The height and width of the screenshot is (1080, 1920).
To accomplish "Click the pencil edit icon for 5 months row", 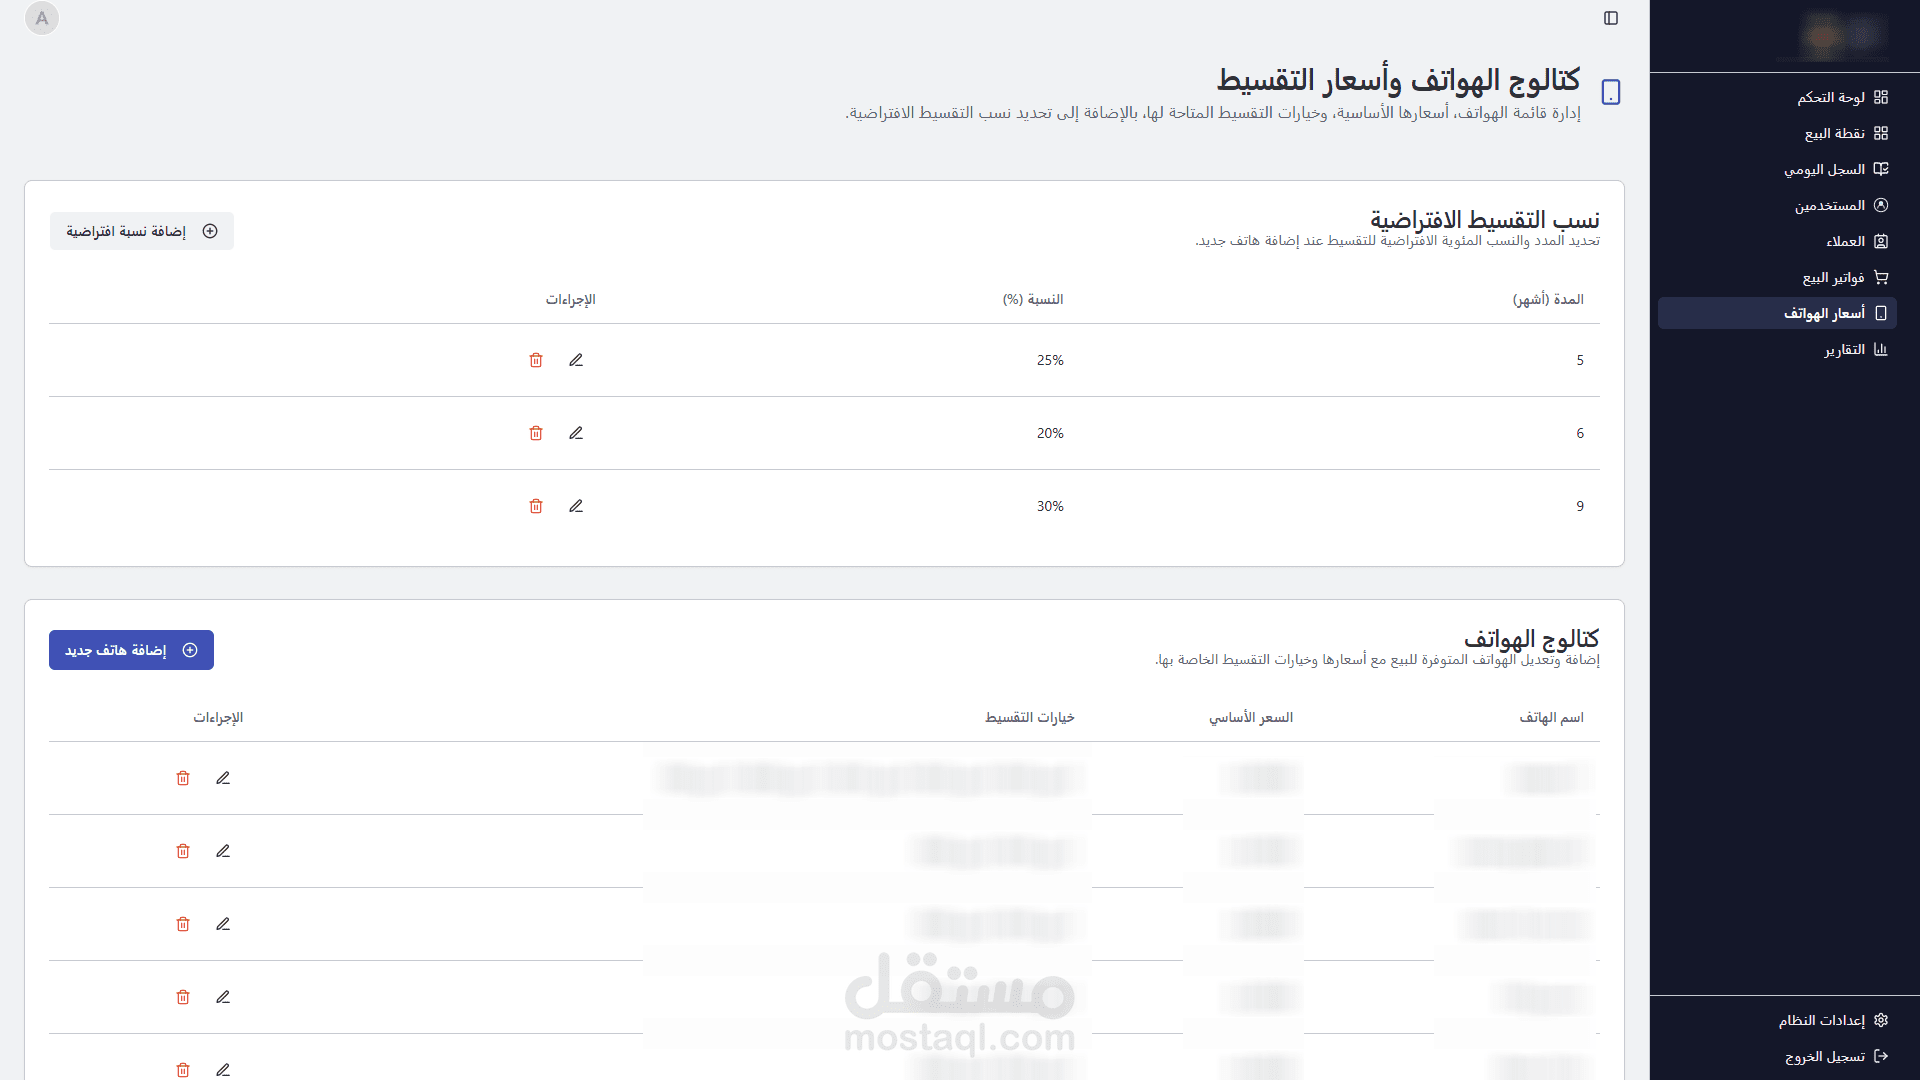I will coord(576,360).
